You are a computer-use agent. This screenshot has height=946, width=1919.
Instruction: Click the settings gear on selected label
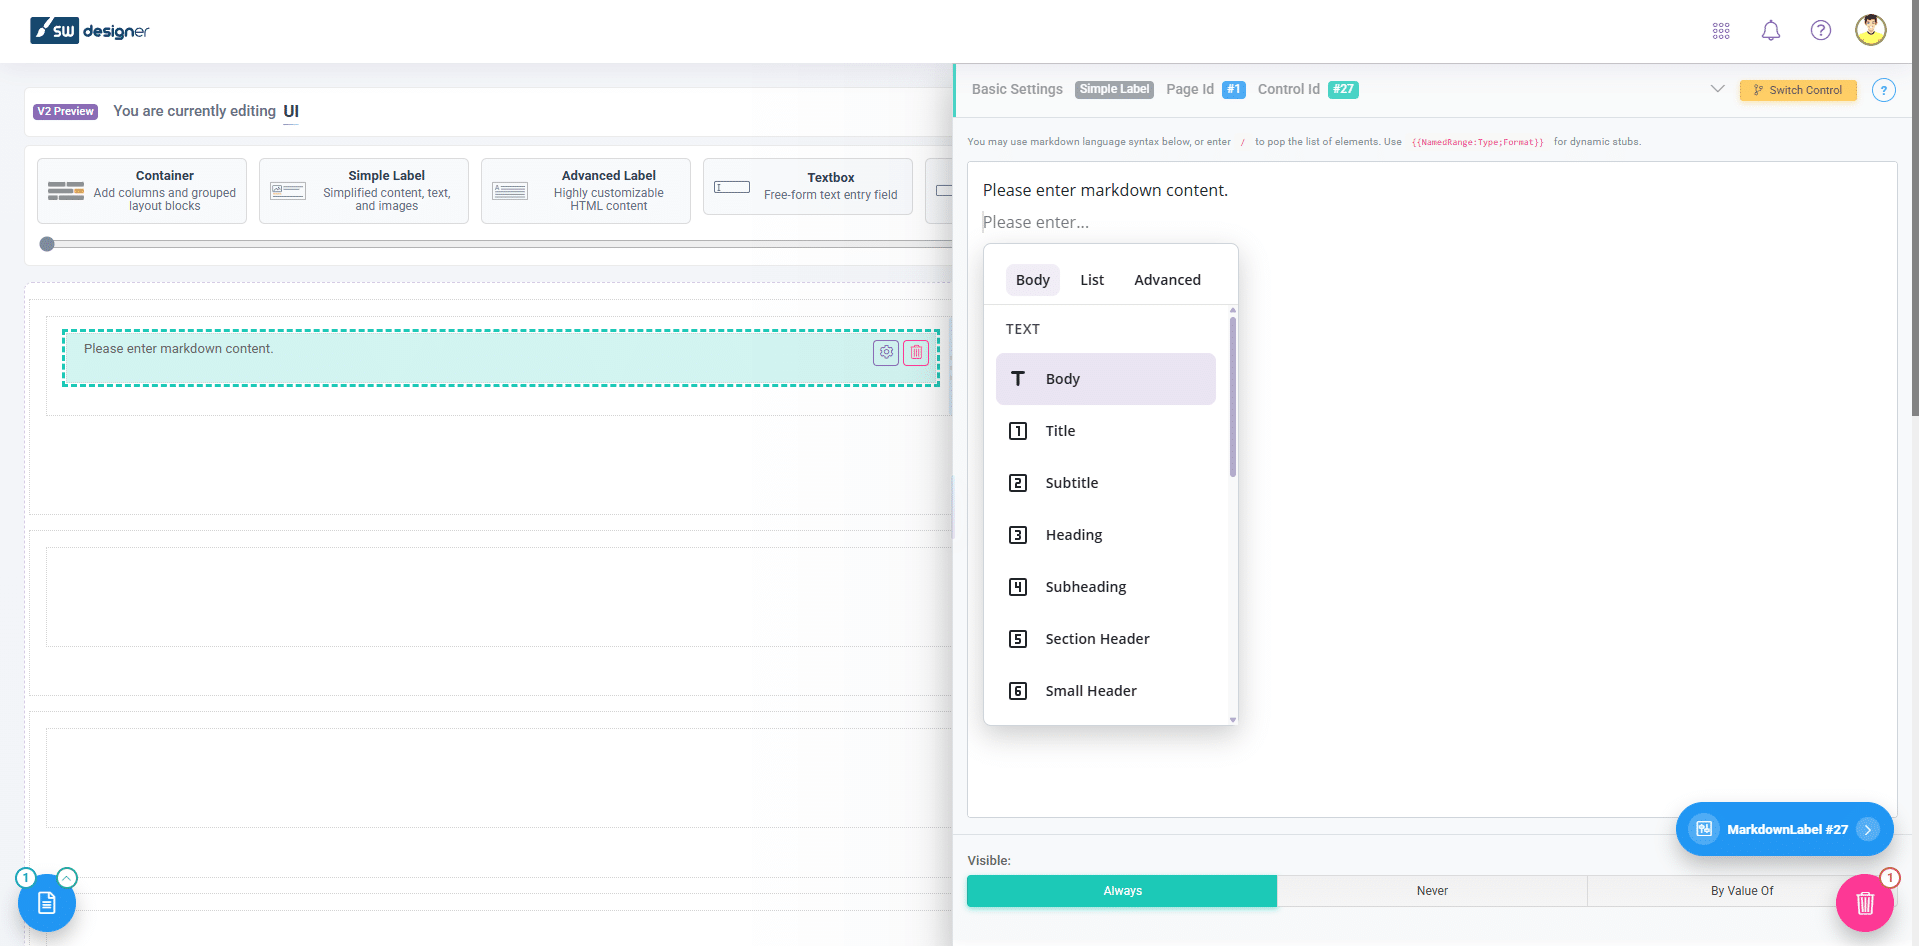point(886,352)
